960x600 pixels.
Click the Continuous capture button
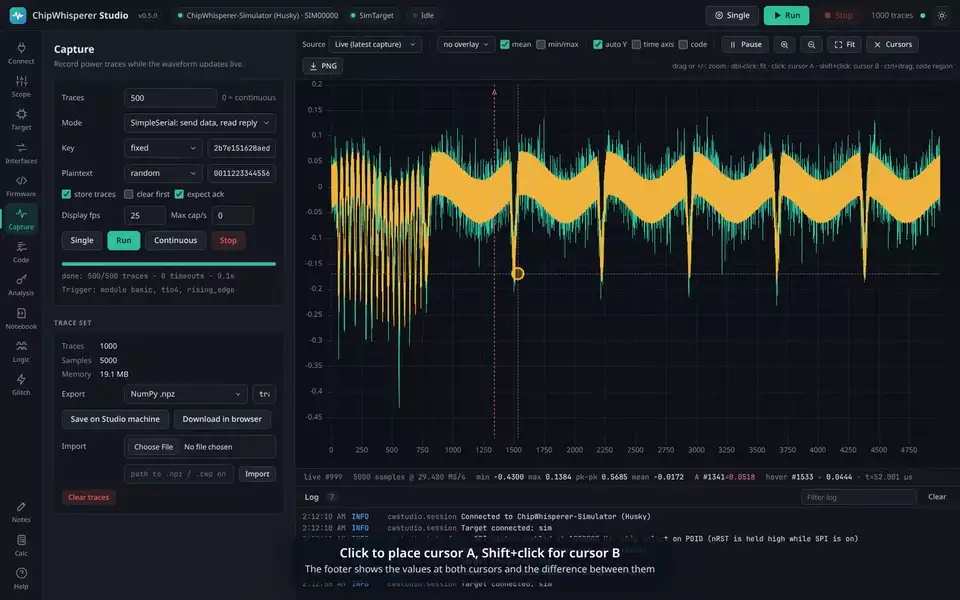pyautogui.click(x=175, y=241)
